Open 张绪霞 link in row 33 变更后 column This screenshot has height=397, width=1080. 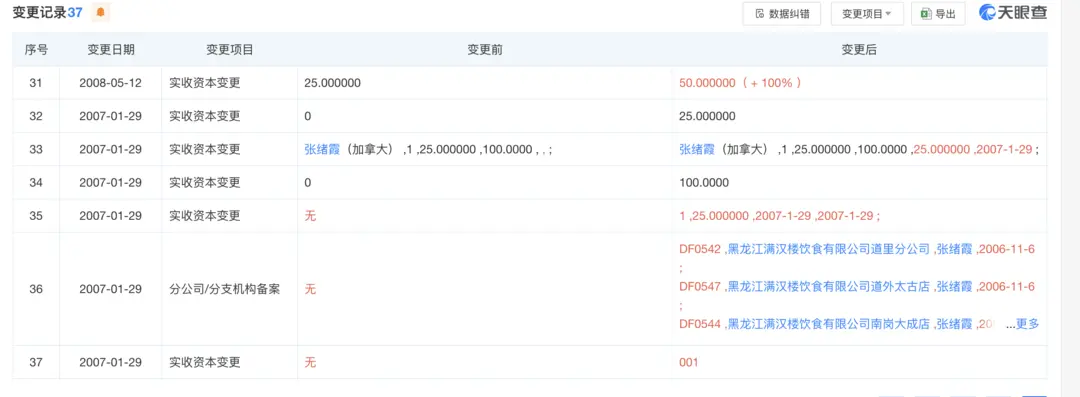tap(696, 150)
